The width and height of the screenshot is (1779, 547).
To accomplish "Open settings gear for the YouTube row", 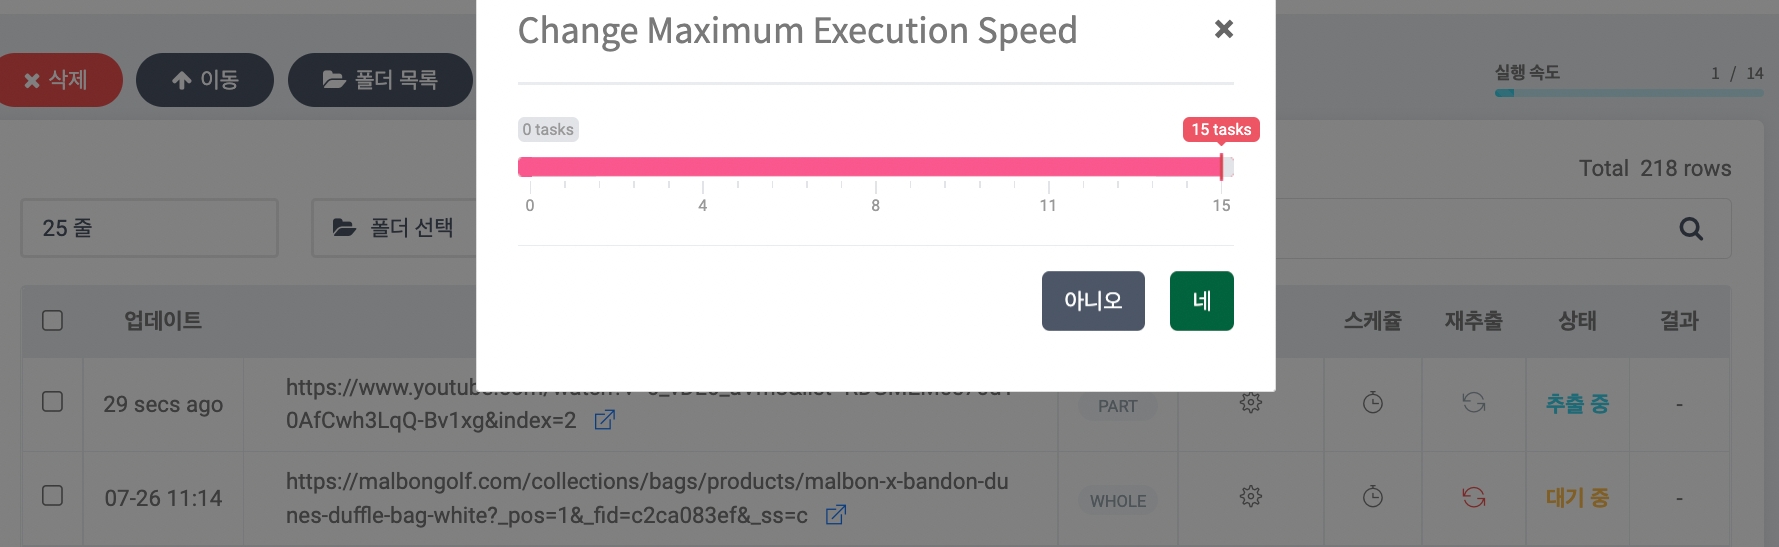I will 1250,403.
